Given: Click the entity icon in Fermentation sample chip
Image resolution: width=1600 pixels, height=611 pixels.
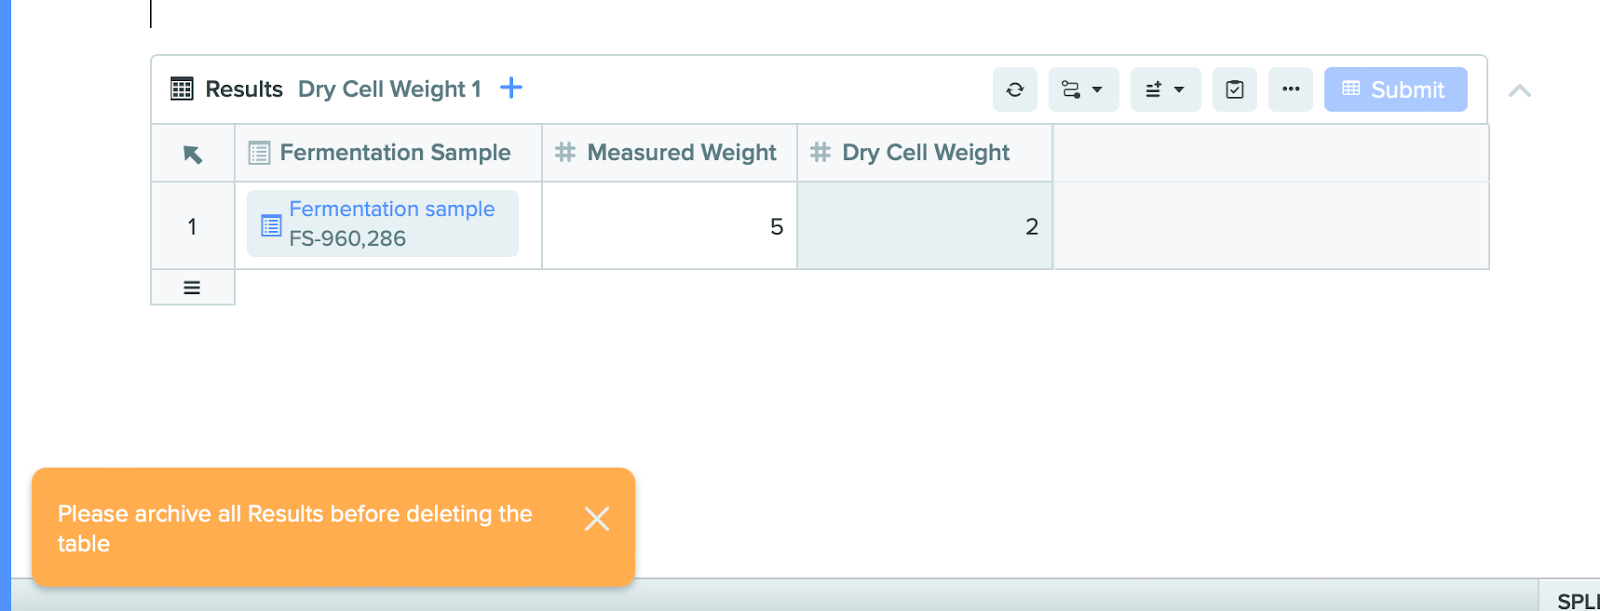Looking at the screenshot, I should tap(270, 225).
